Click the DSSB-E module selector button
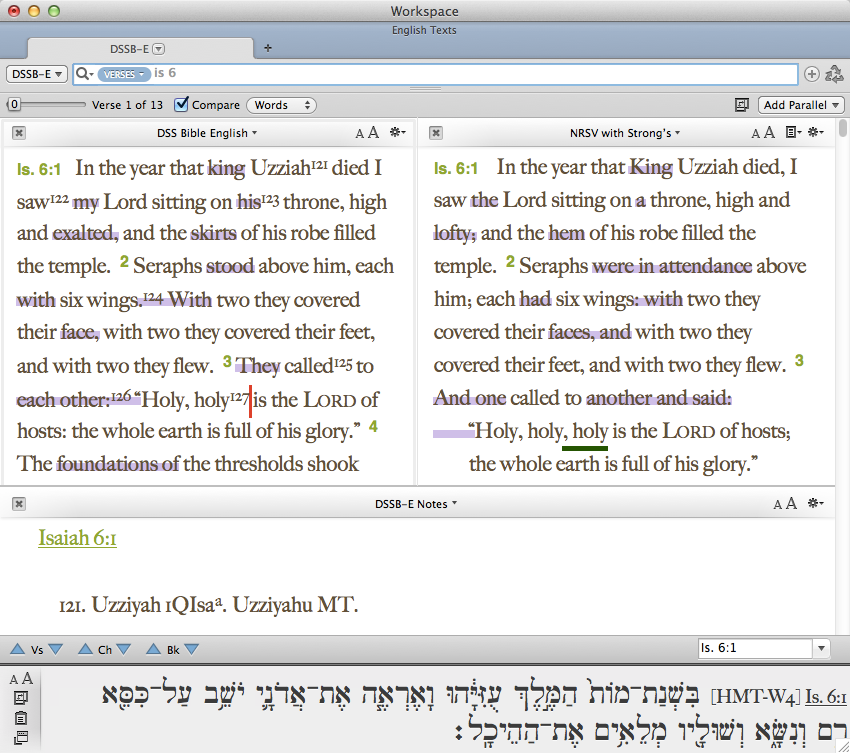 point(36,74)
